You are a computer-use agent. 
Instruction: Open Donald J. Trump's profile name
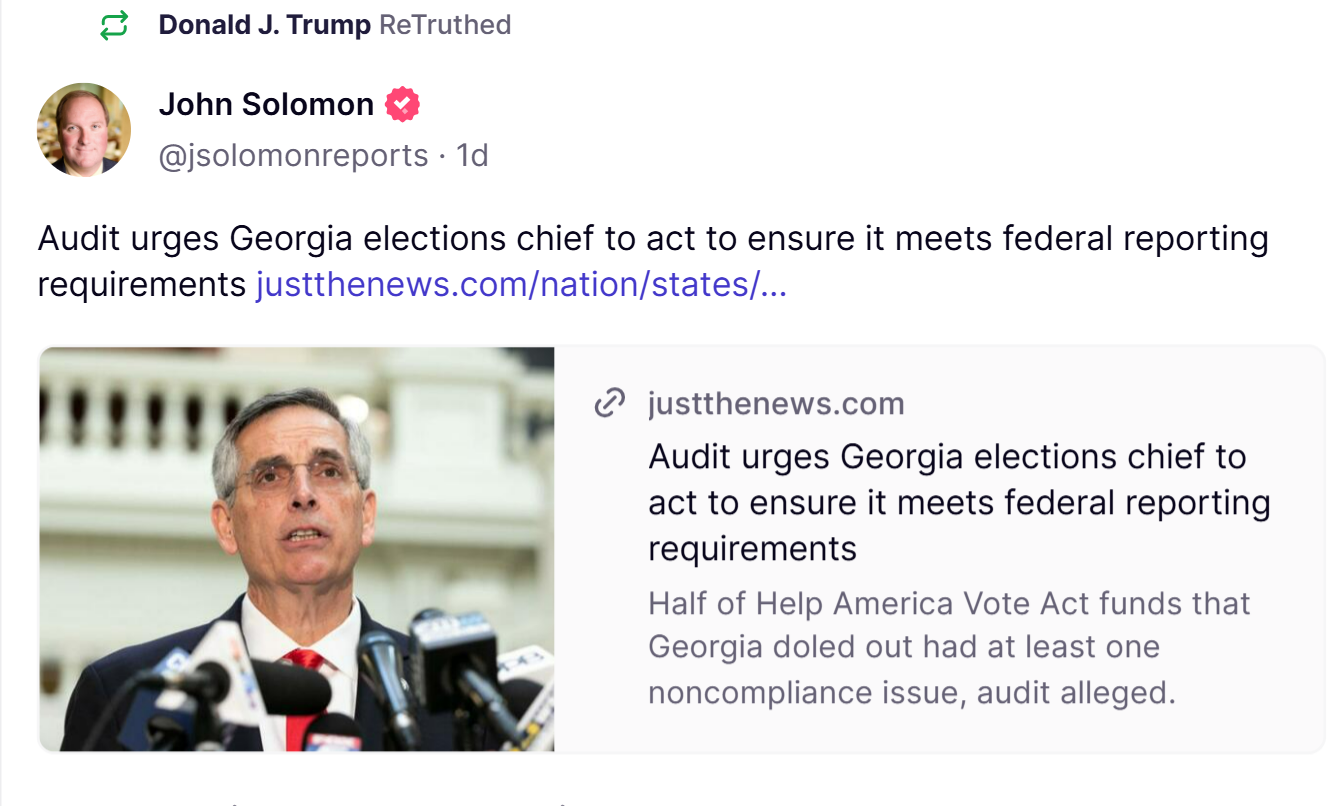[264, 25]
